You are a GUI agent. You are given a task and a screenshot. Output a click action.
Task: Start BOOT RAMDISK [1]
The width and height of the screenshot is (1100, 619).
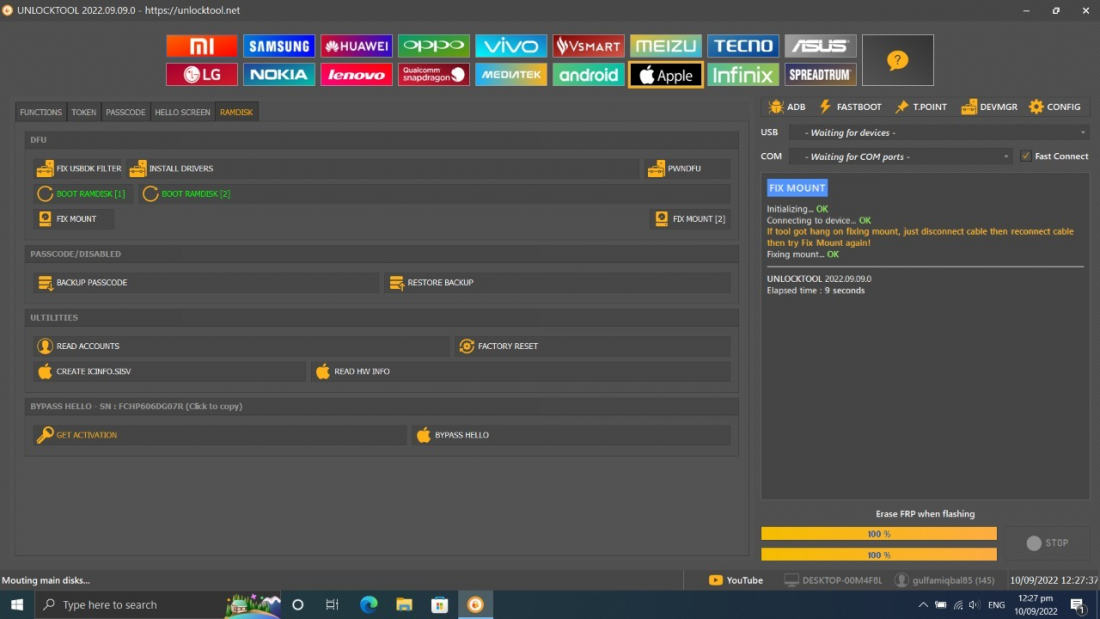(81, 194)
